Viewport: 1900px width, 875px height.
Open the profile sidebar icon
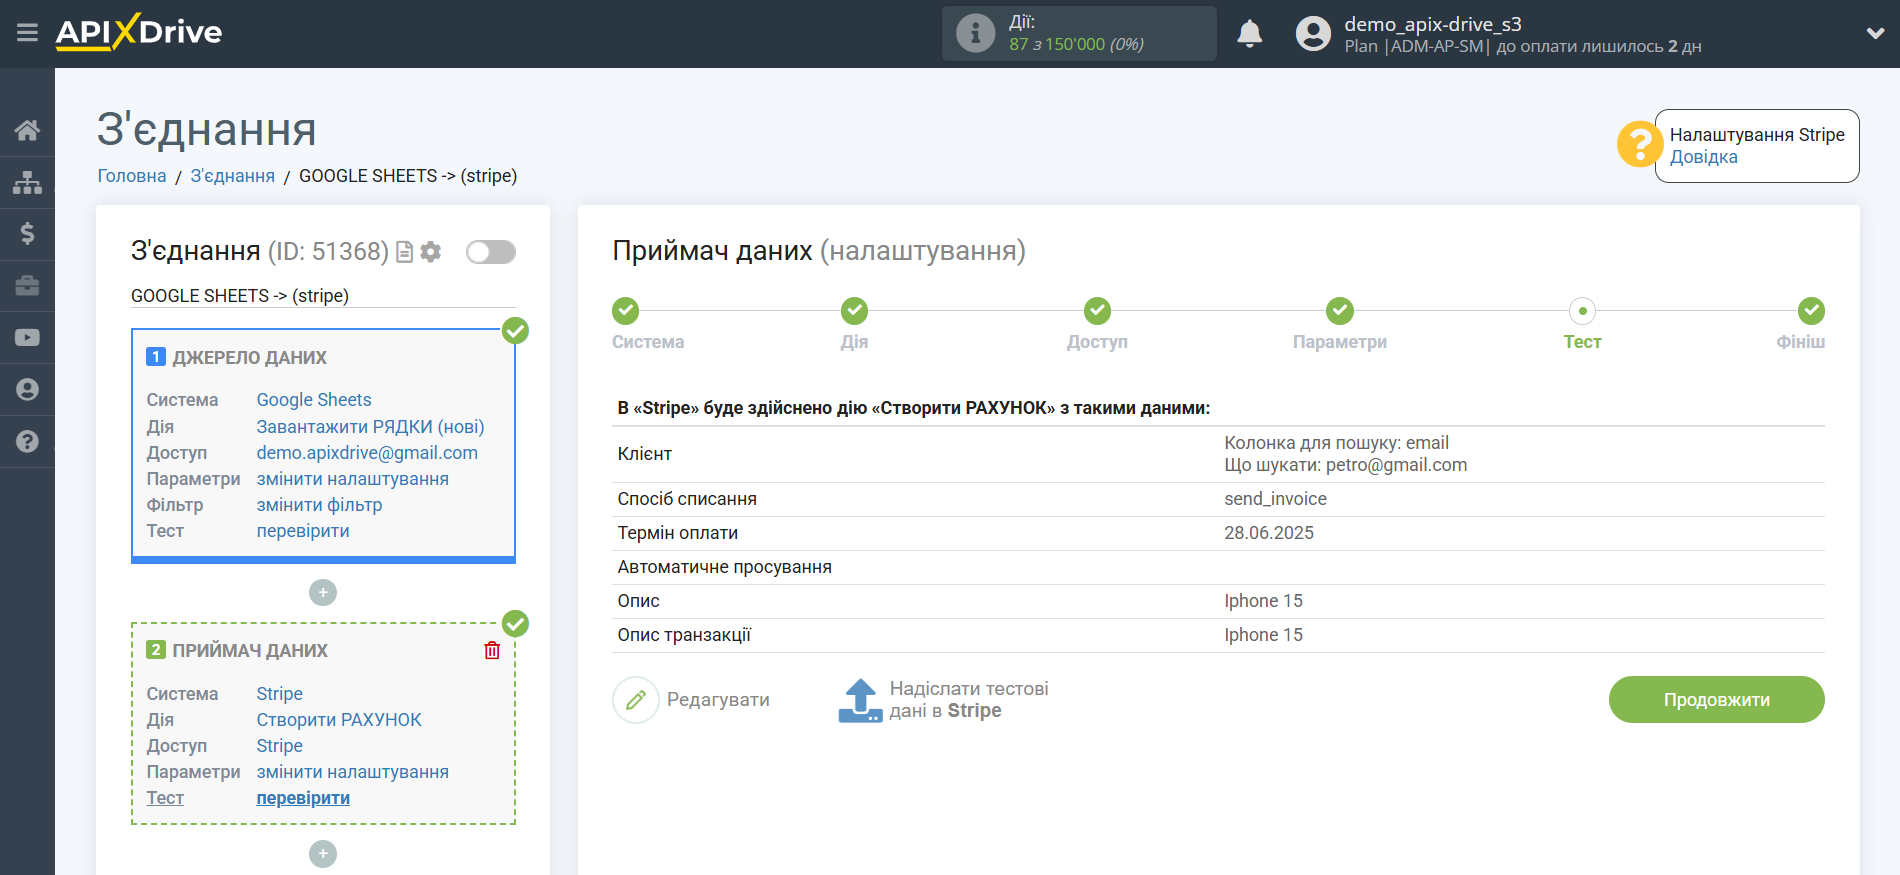27,390
